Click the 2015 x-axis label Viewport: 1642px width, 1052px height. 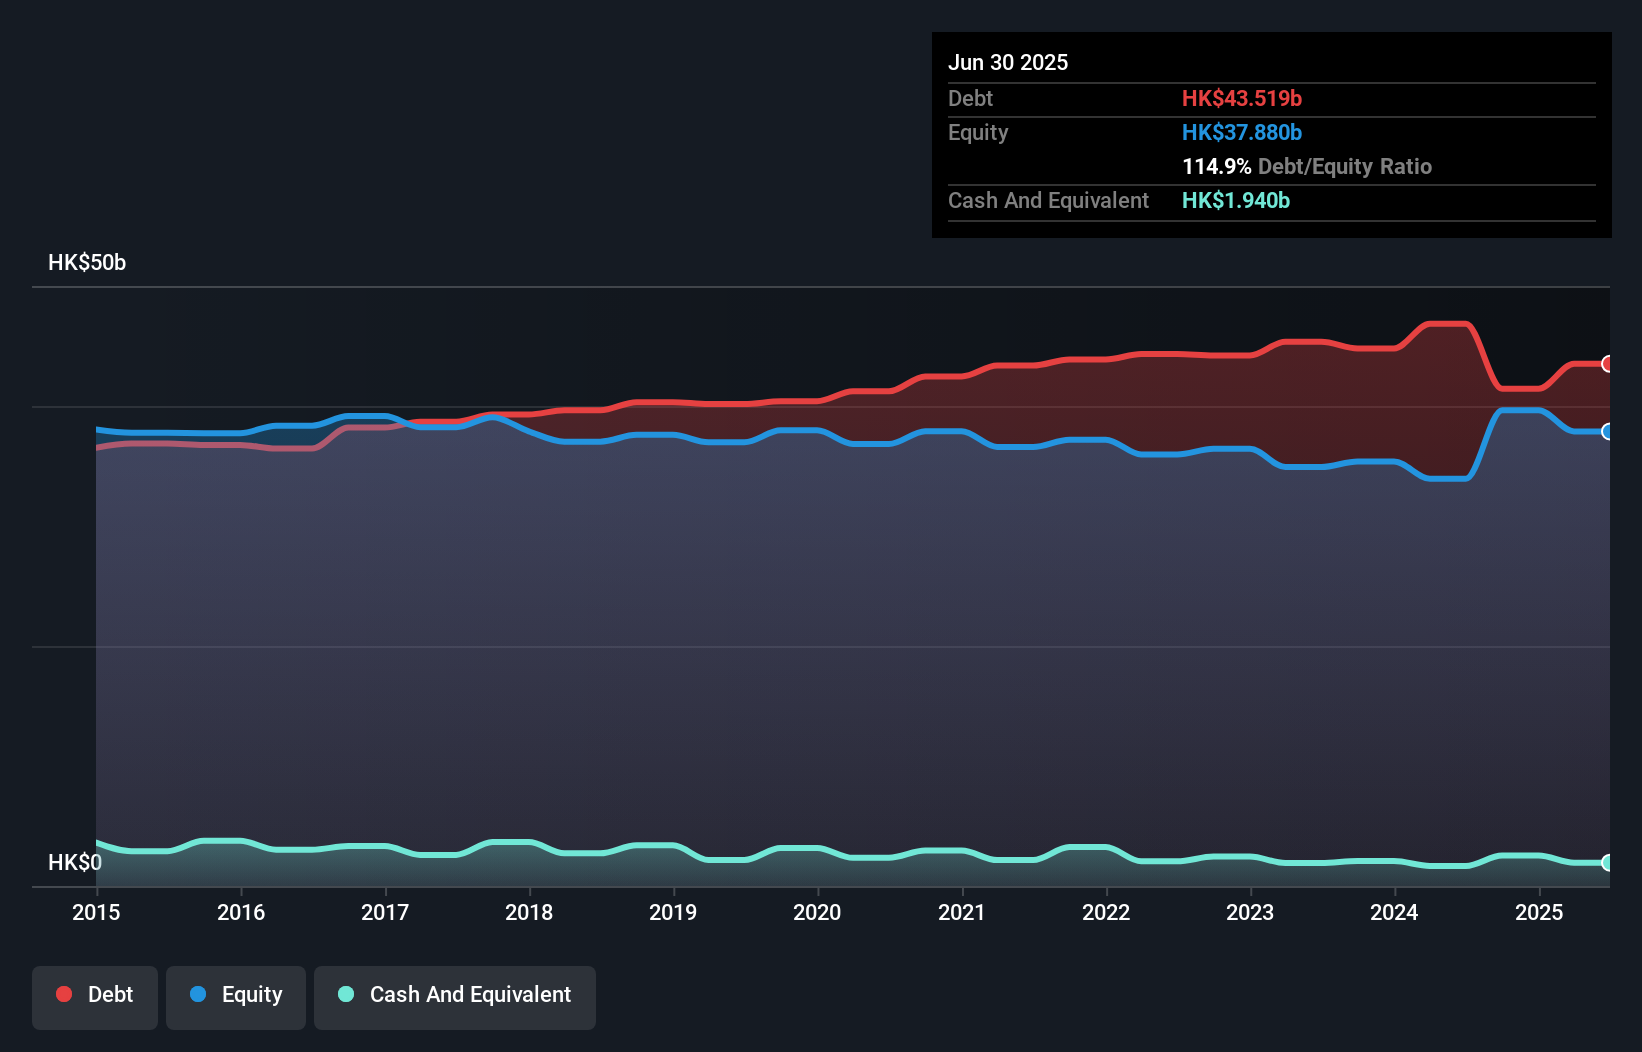pyautogui.click(x=96, y=913)
